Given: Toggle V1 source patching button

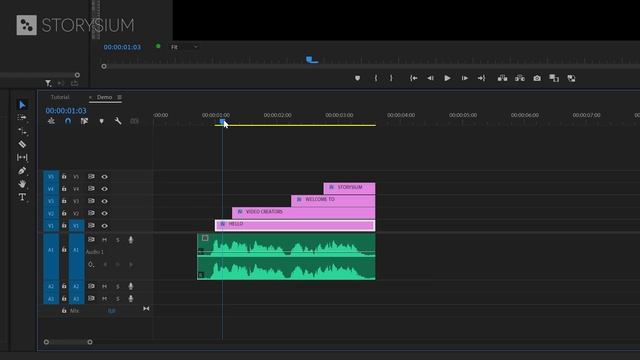Looking at the screenshot, I should [51, 226].
